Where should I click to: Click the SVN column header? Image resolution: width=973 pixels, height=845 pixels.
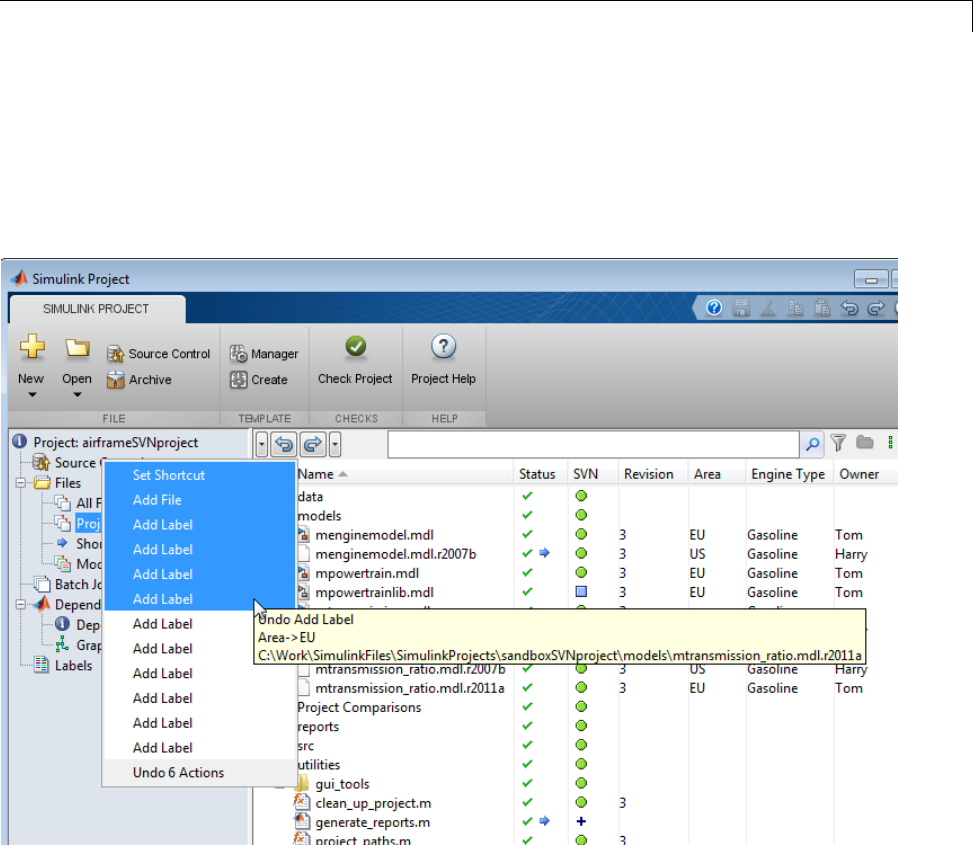click(585, 474)
